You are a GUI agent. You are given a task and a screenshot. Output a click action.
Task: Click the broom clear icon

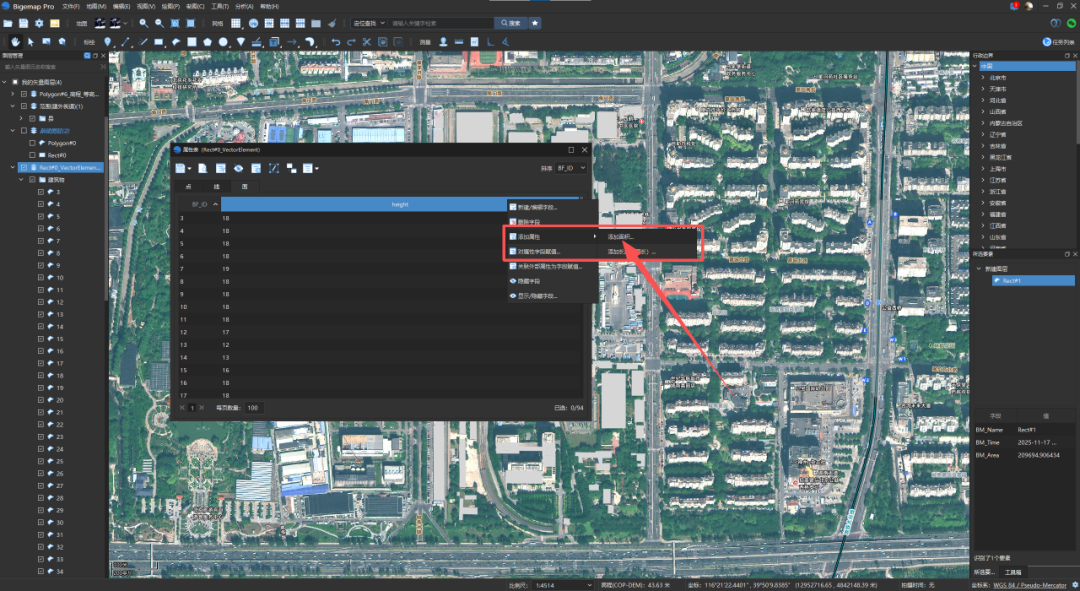click(332, 23)
